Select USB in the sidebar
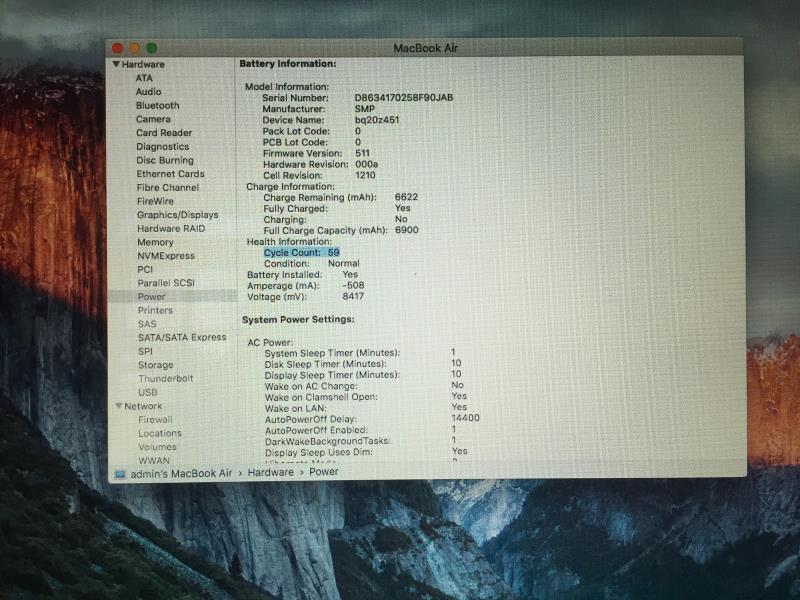This screenshot has height=600, width=800. [x=148, y=392]
